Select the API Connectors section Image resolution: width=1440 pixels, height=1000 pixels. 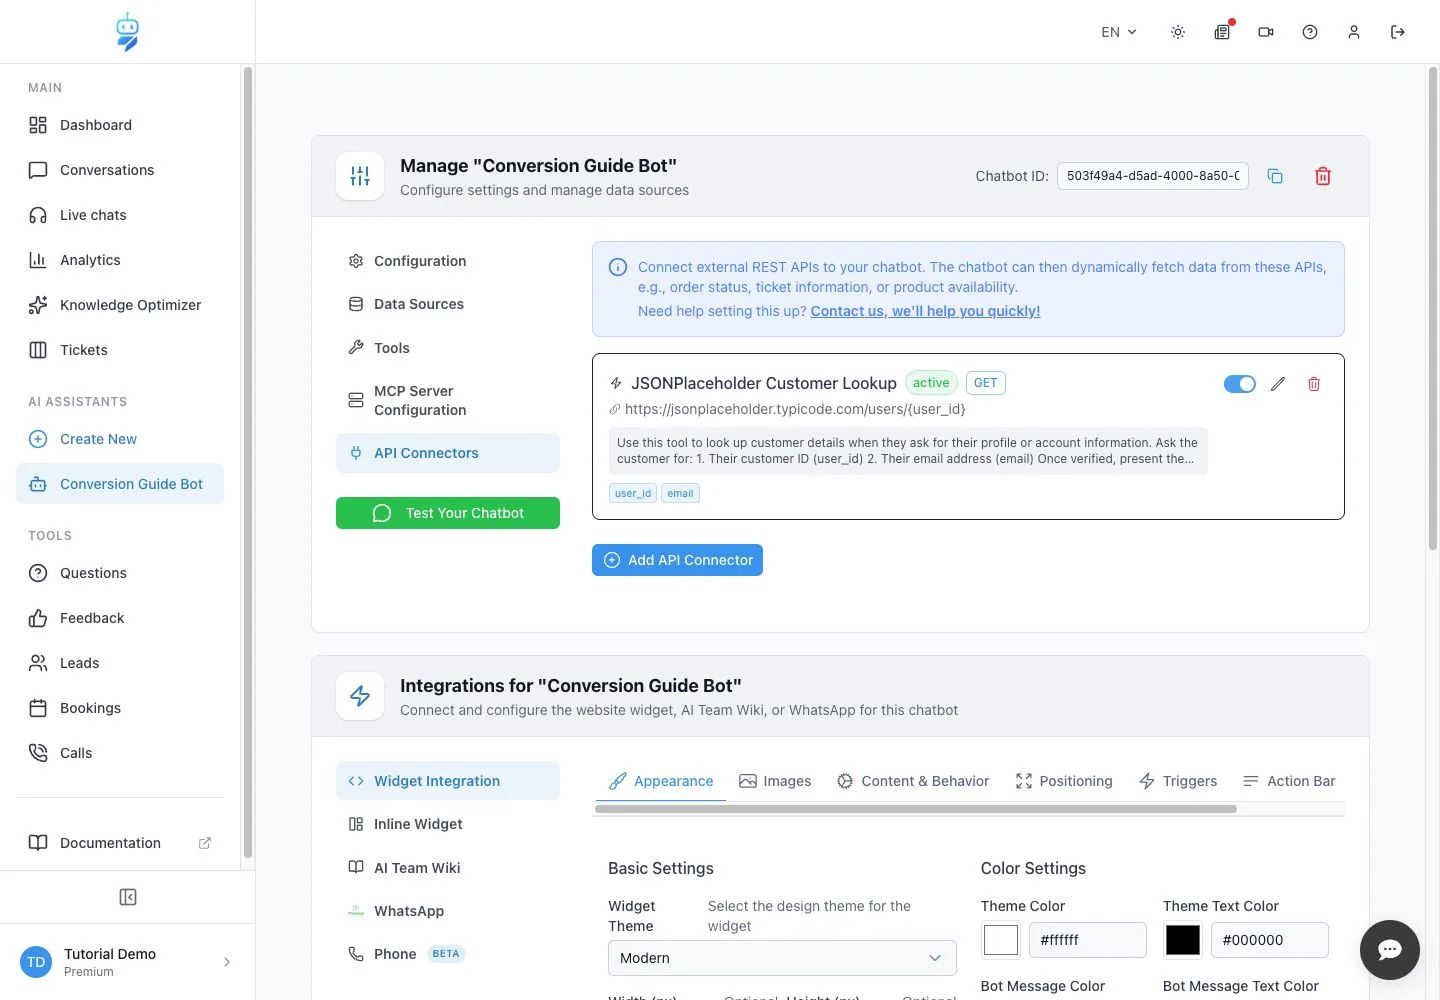coord(448,453)
